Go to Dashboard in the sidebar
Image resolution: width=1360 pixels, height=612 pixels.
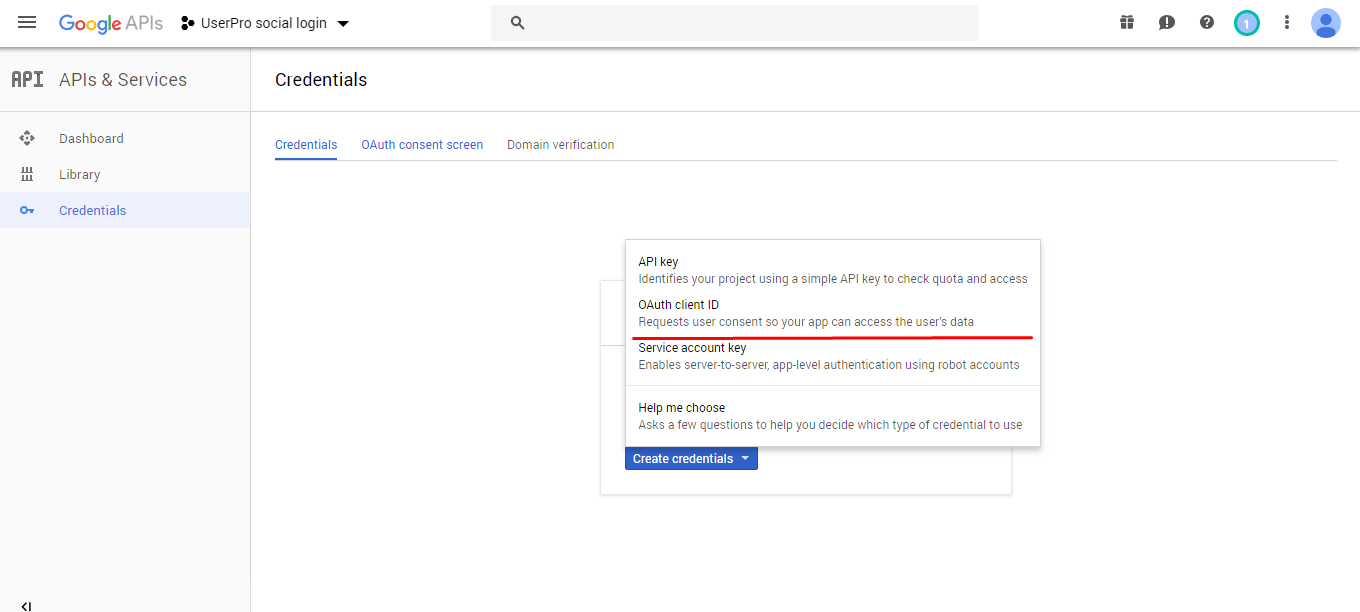coord(91,139)
